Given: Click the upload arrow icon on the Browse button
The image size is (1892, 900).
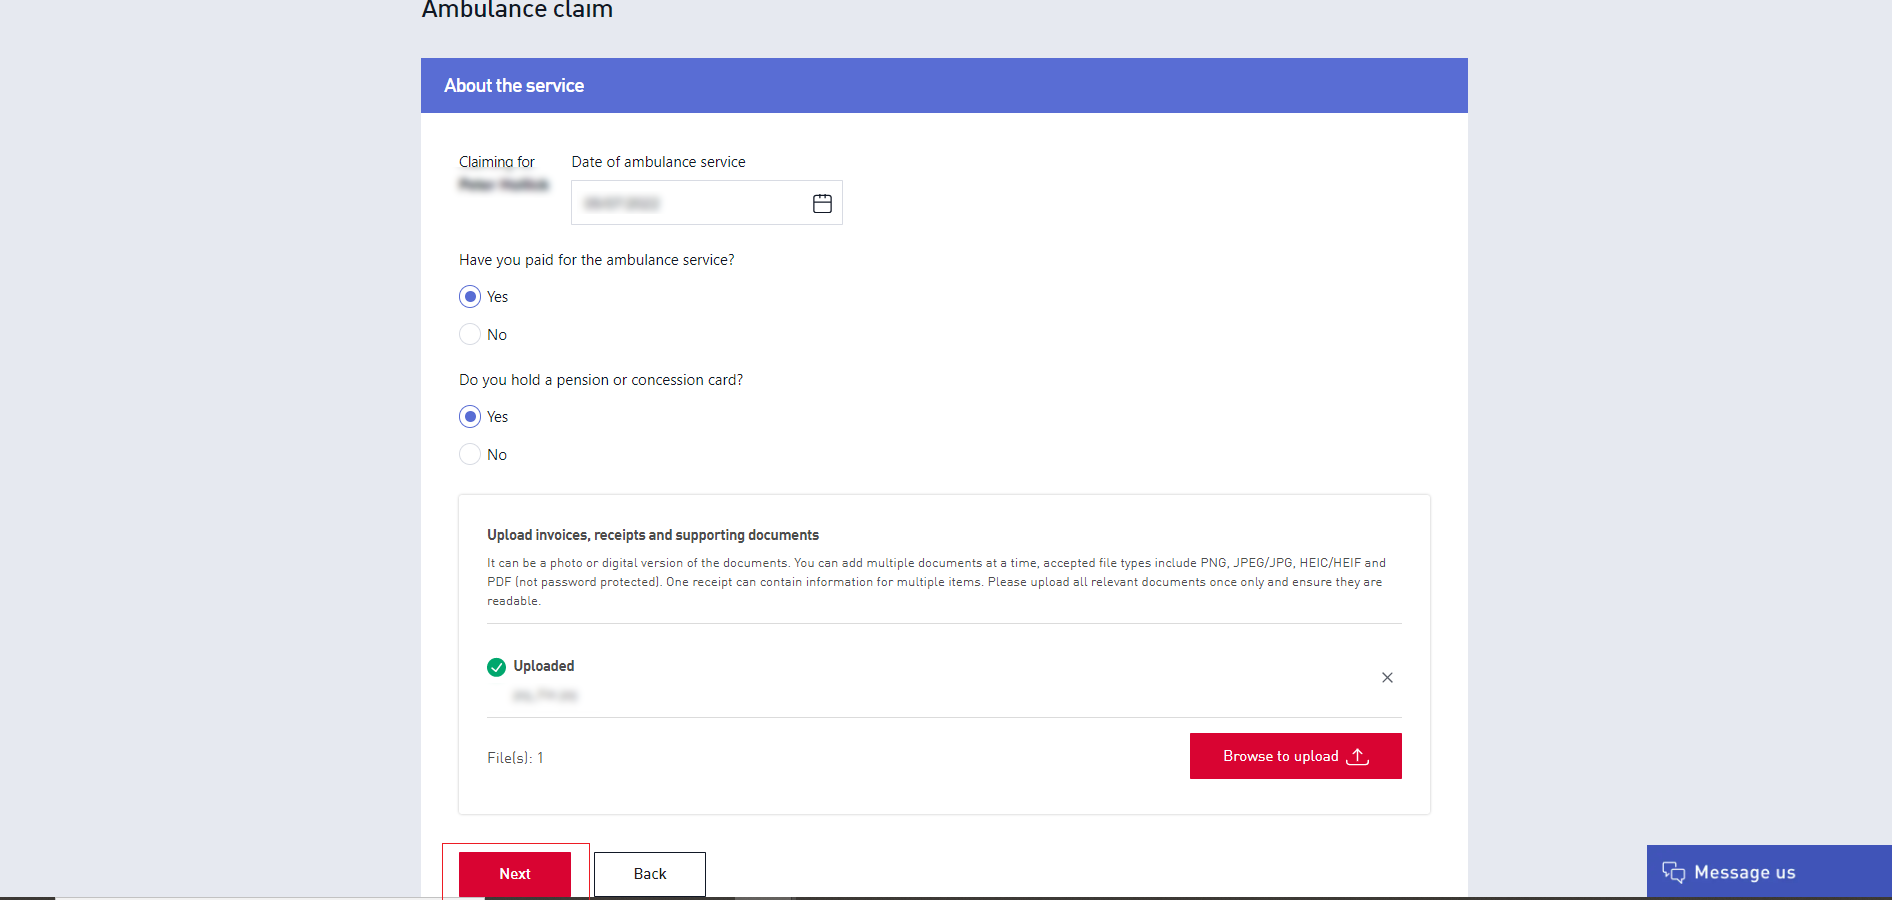Looking at the screenshot, I should coord(1358,757).
